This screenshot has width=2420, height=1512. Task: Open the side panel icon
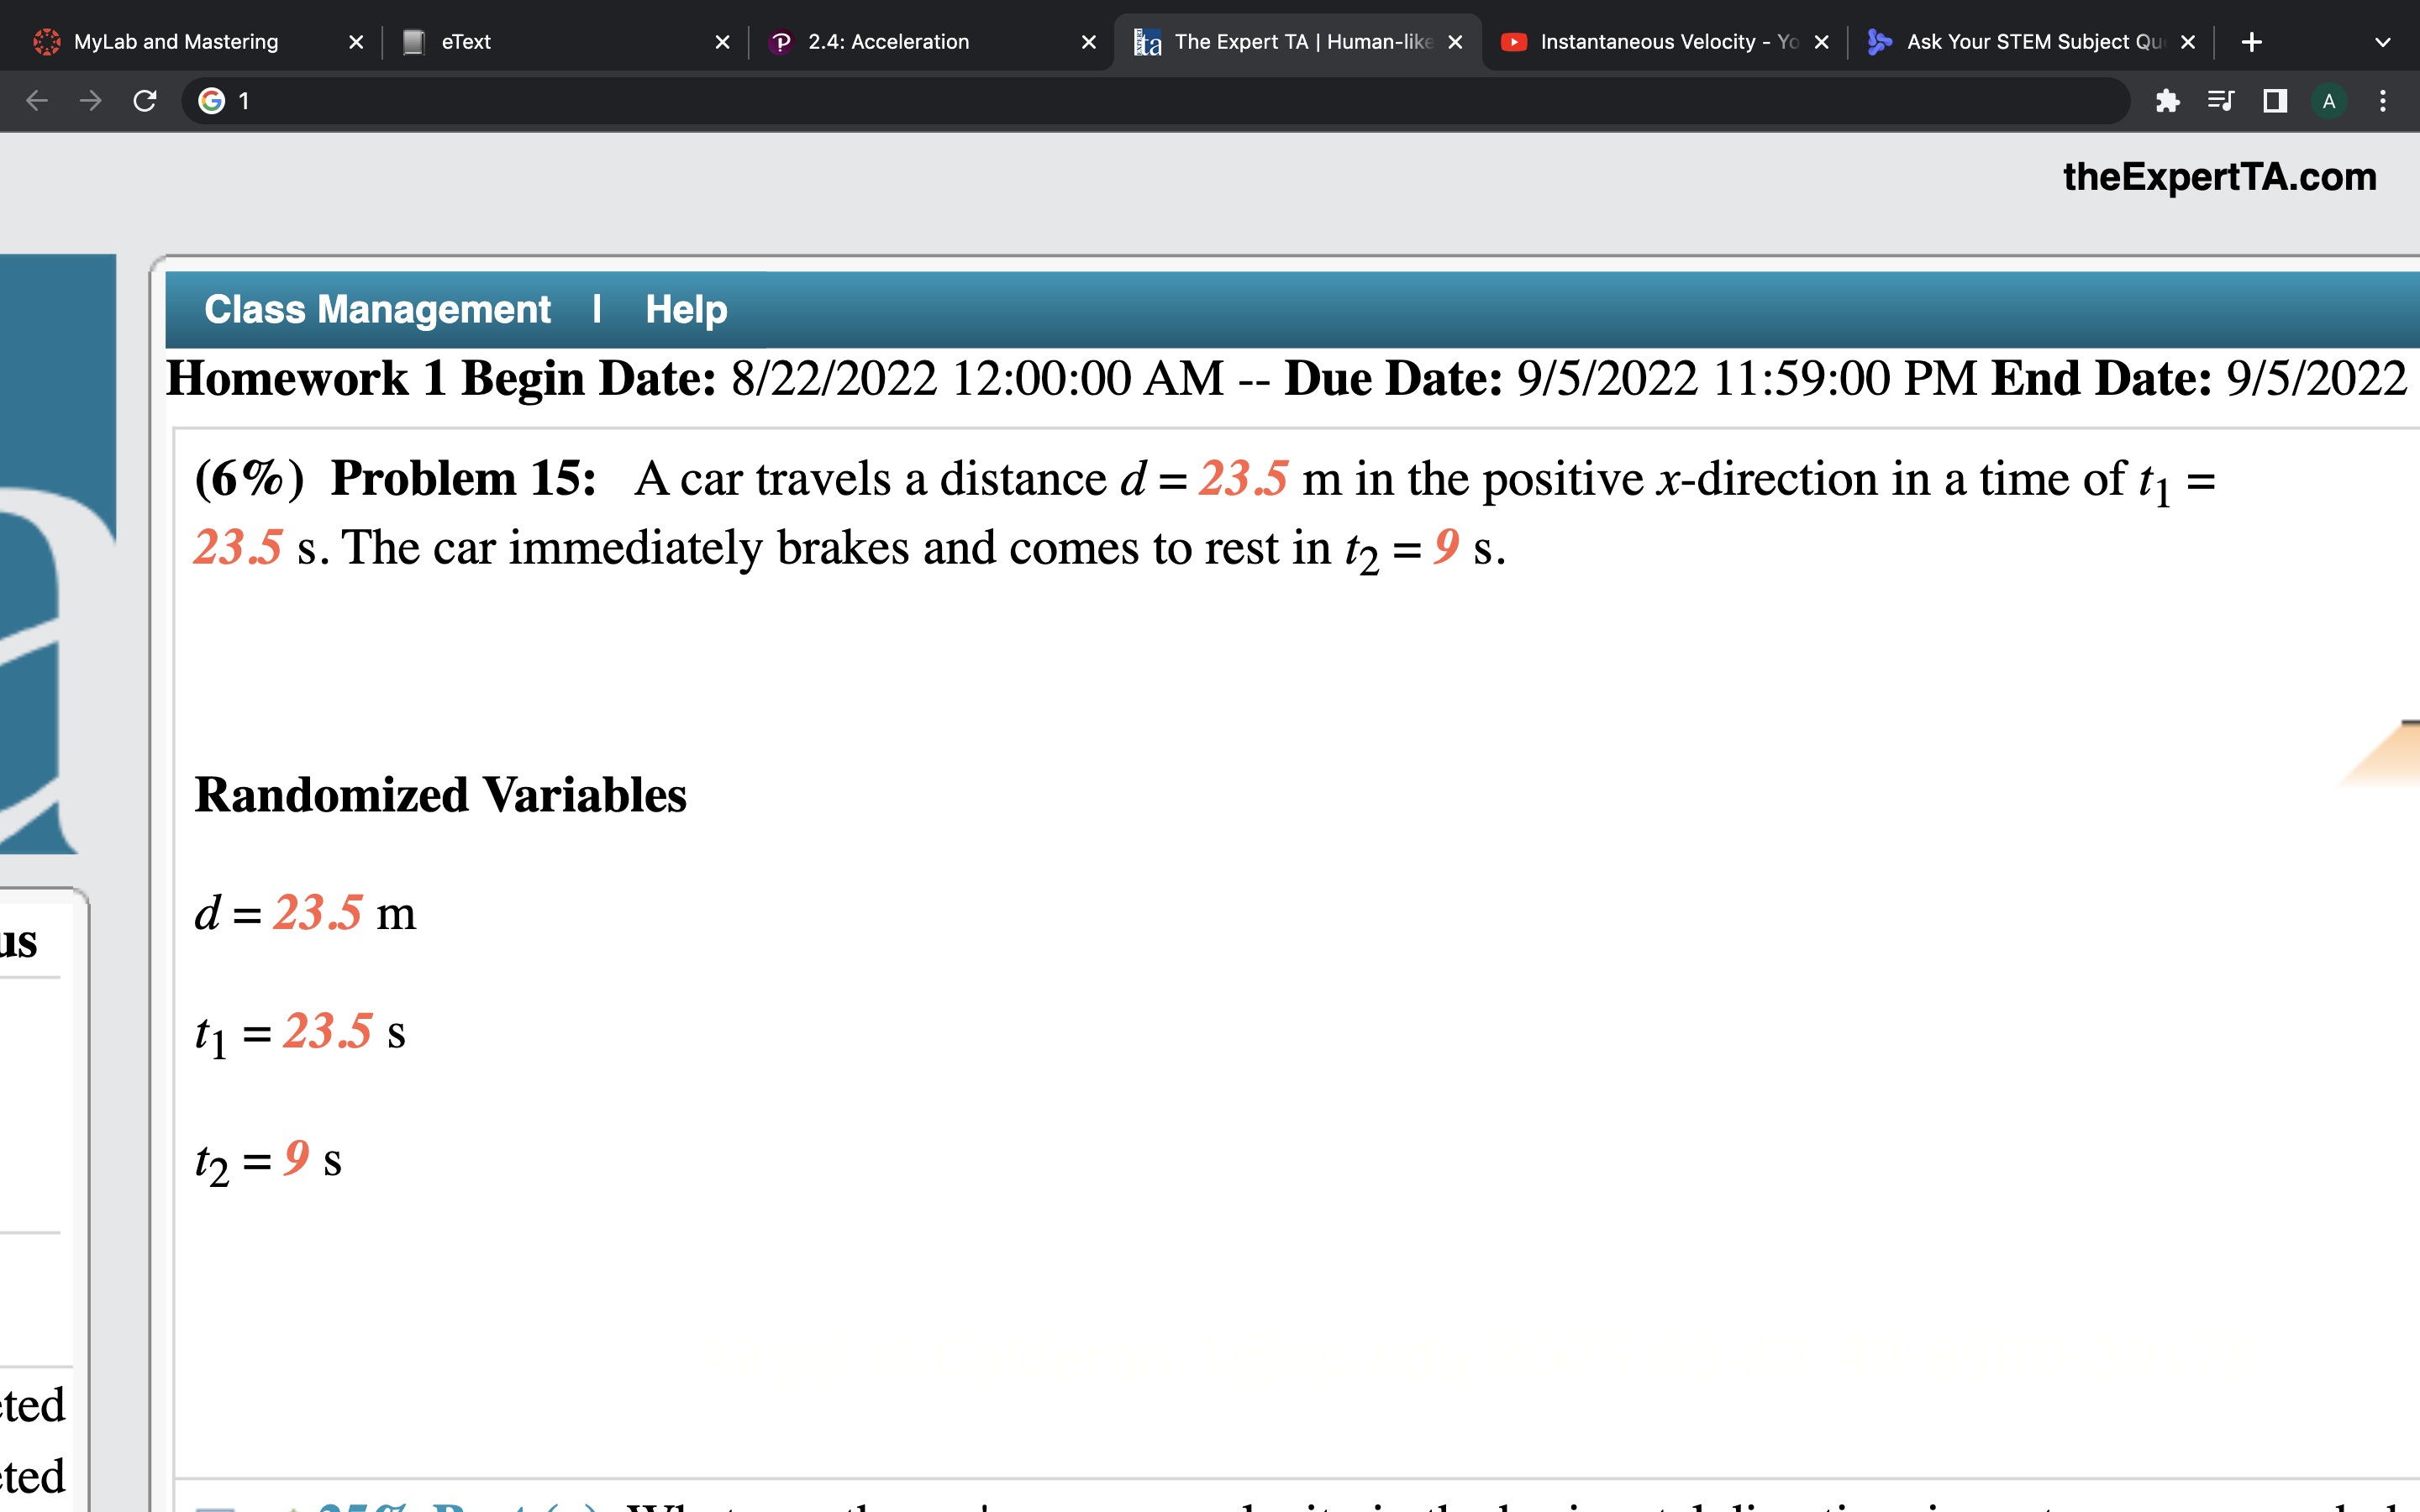(2274, 100)
